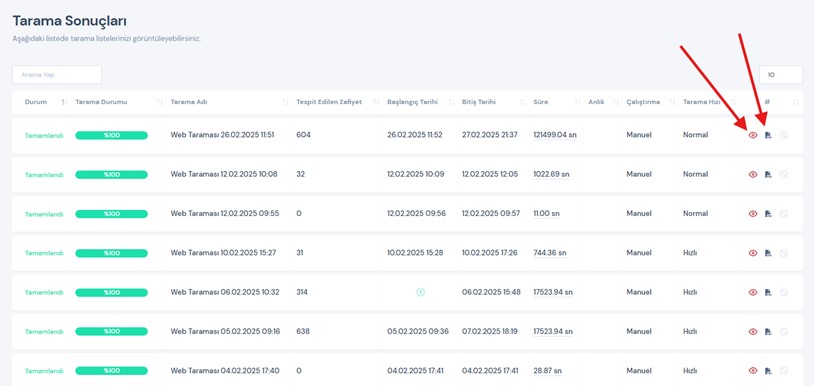Screen dimensions: 814x386
Task: Click the vulnerability count 604
Action: pos(303,135)
